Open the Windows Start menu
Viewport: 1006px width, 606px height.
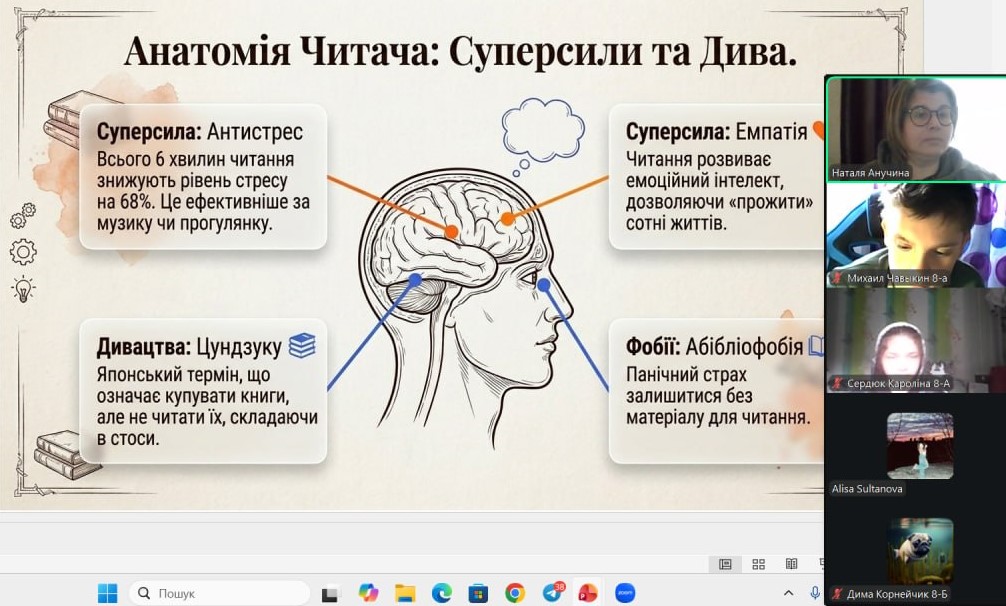click(x=107, y=592)
